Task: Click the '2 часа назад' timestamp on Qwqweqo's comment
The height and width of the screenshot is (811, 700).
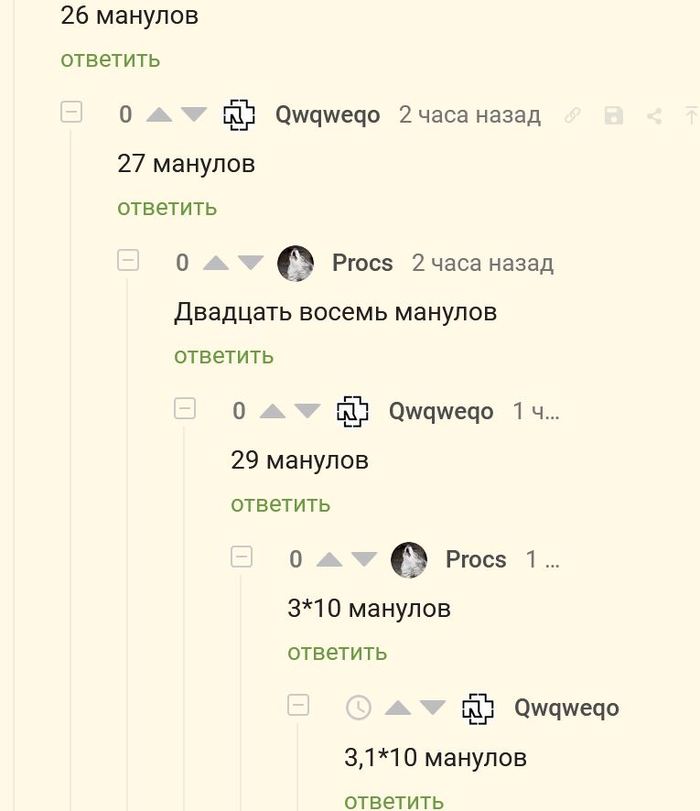Action: pos(471,114)
